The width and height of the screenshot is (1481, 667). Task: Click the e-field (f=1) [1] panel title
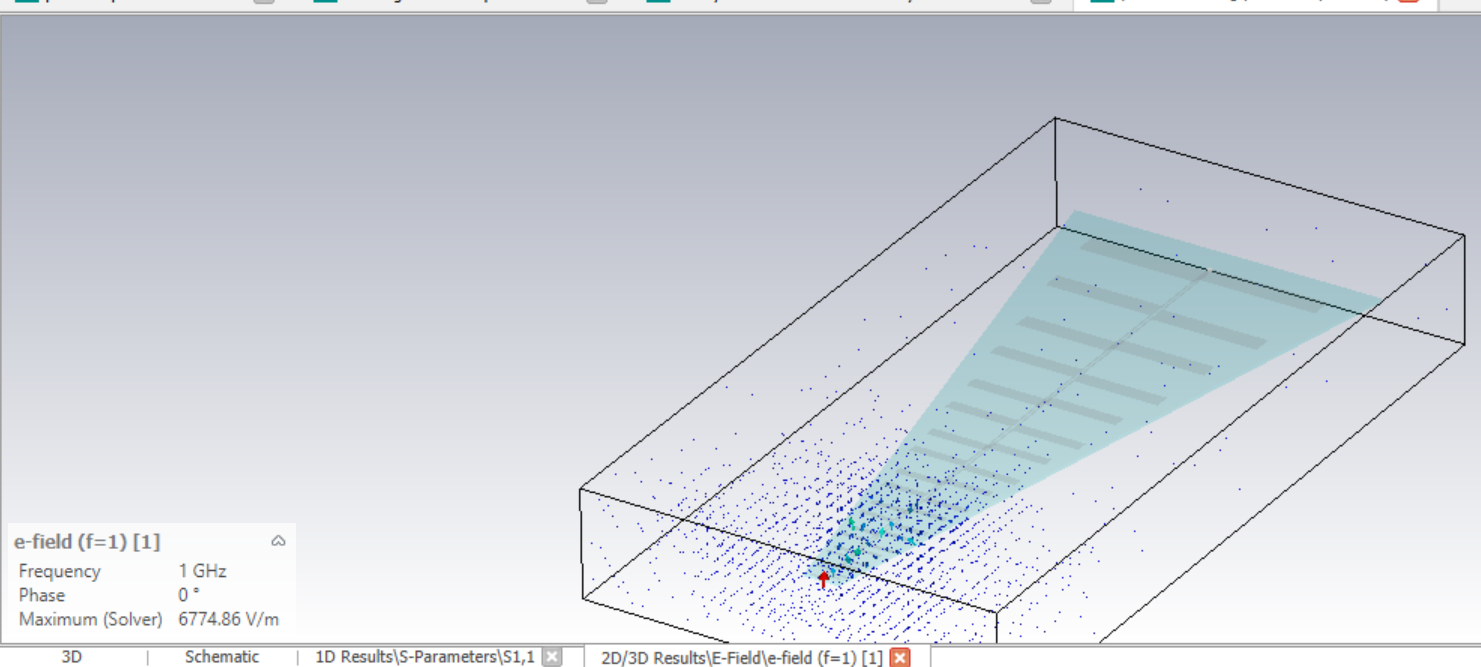coord(87,542)
